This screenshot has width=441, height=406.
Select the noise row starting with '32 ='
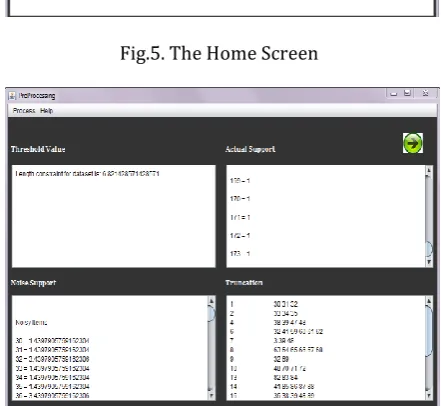click(52, 359)
